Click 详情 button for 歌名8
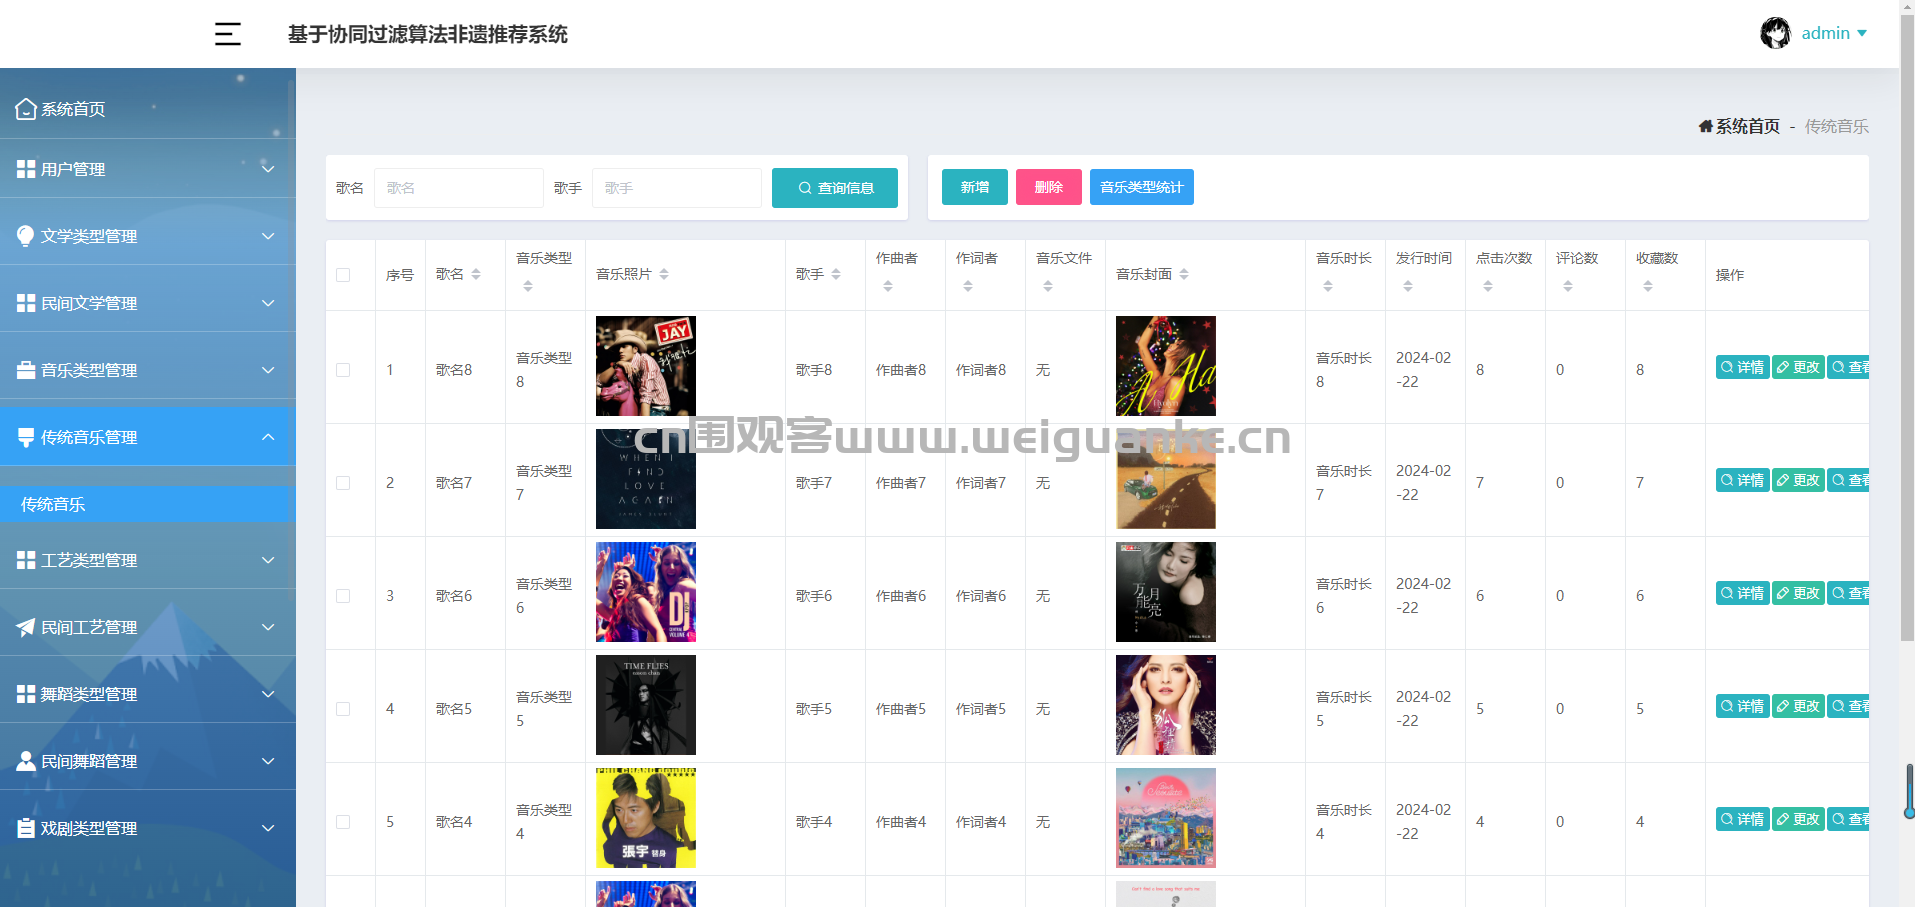1915x907 pixels. pyautogui.click(x=1743, y=367)
